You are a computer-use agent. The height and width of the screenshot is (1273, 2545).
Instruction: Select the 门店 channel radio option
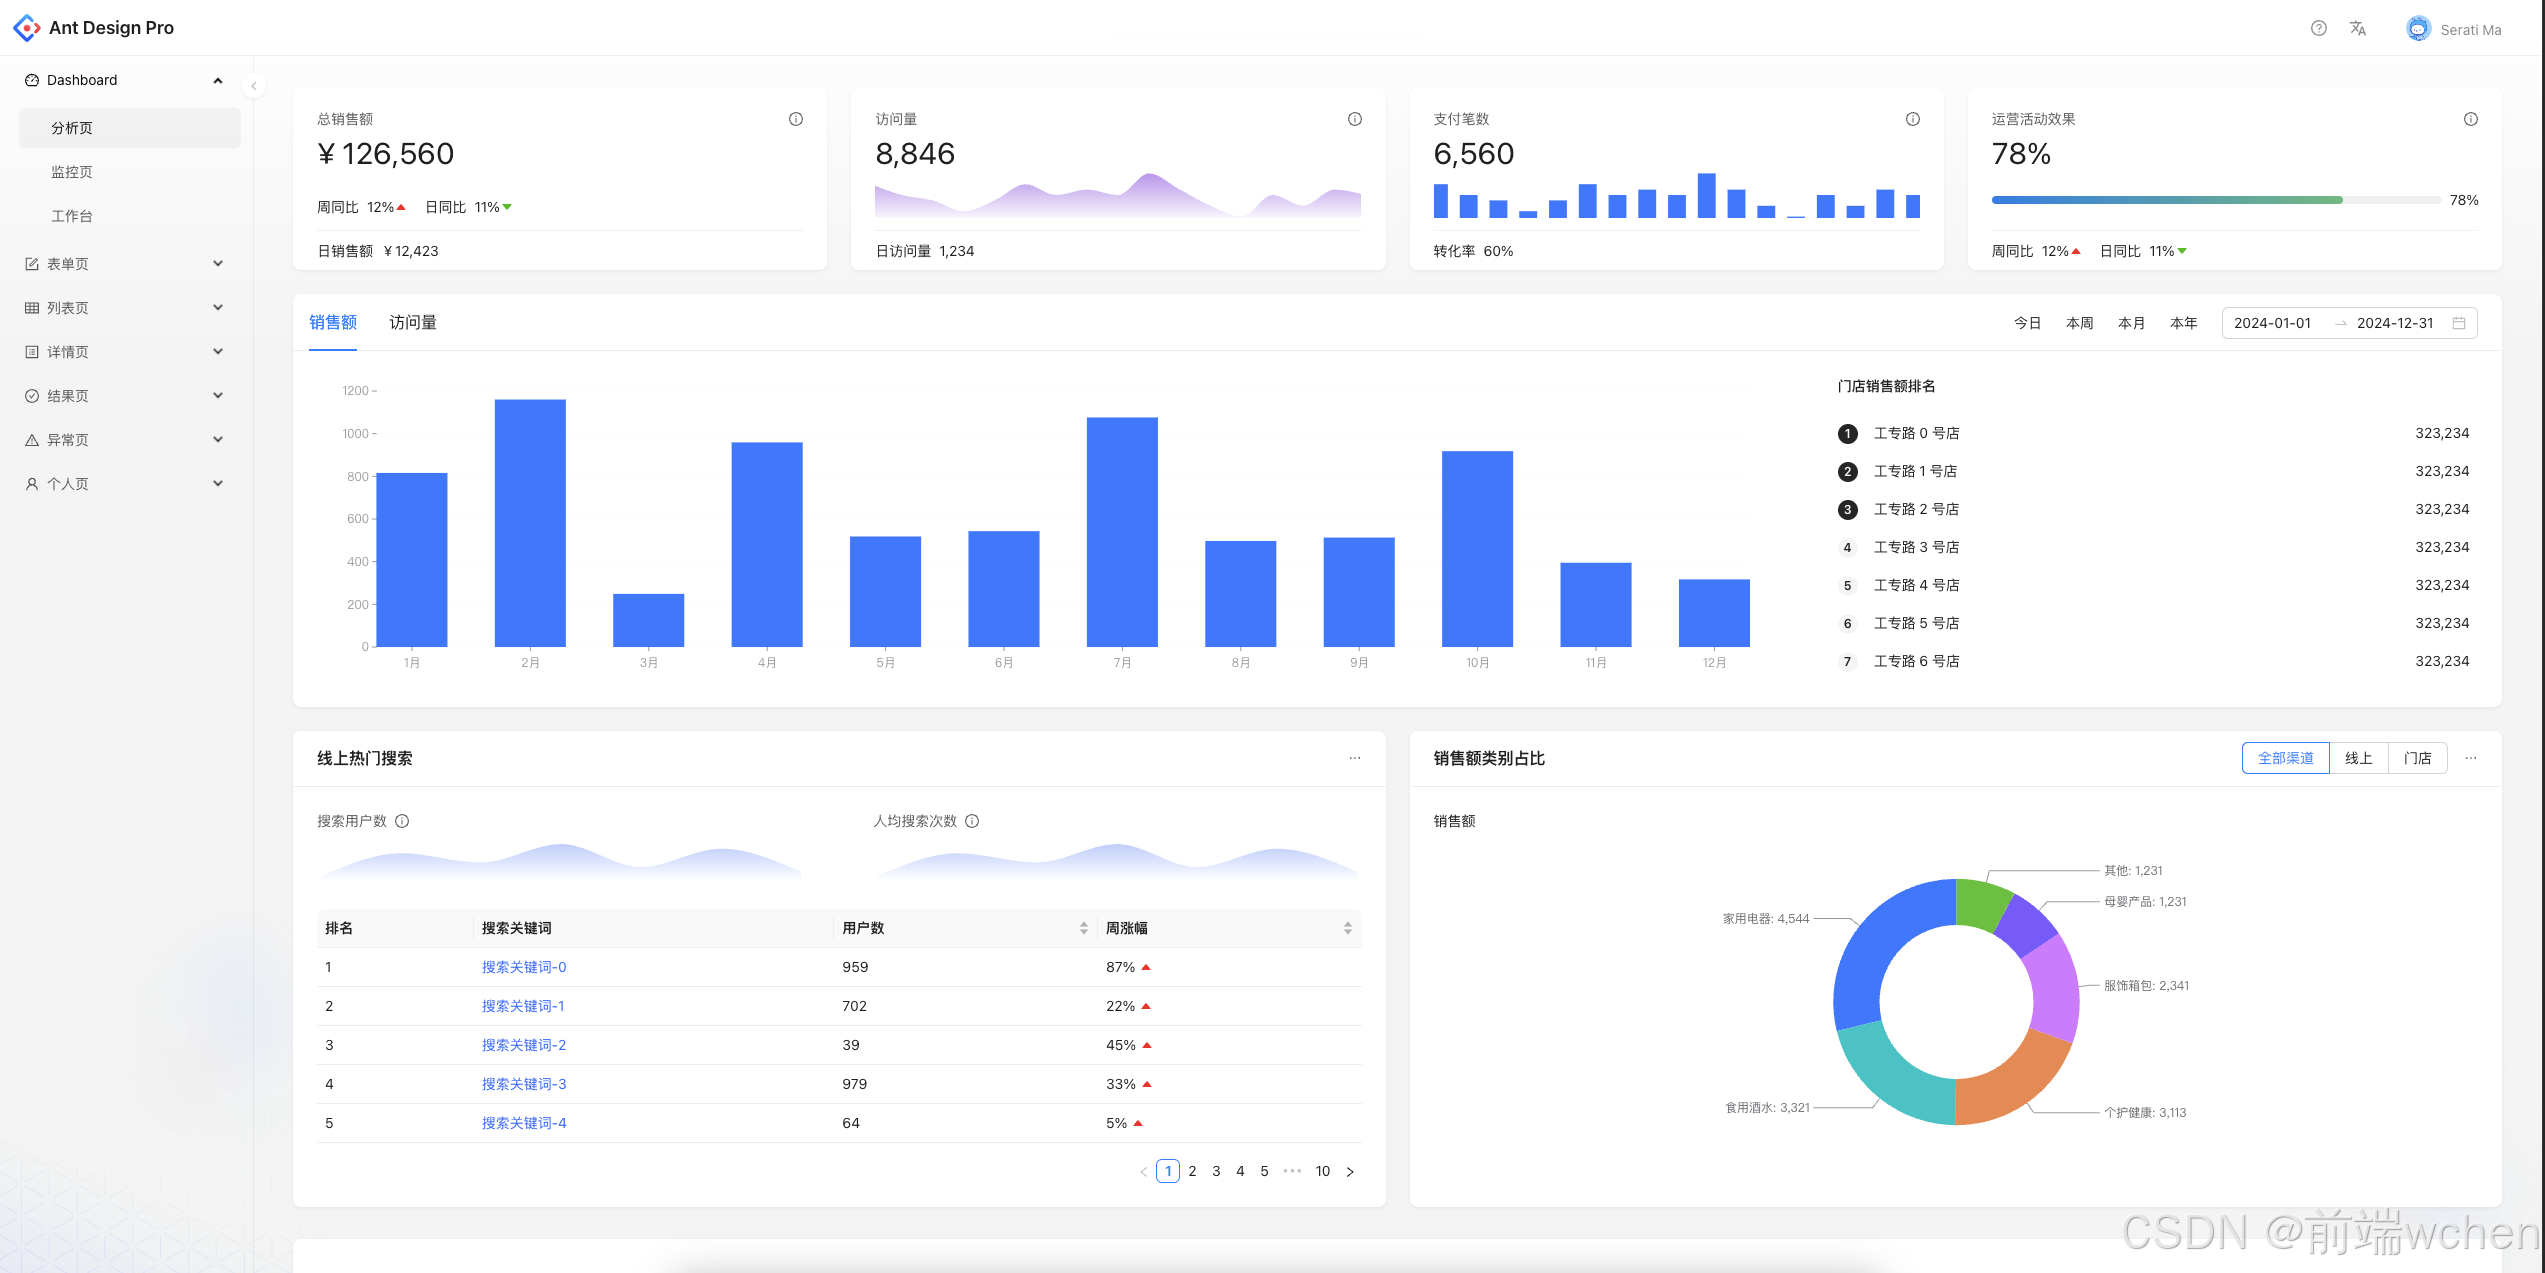point(2417,758)
